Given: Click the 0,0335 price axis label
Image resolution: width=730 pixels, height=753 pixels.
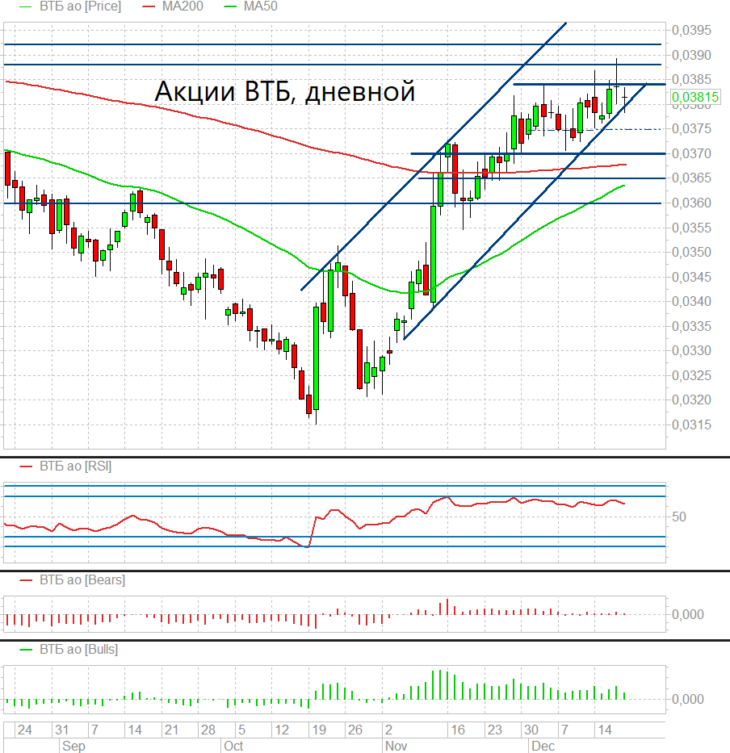Looking at the screenshot, I should pyautogui.click(x=691, y=327).
